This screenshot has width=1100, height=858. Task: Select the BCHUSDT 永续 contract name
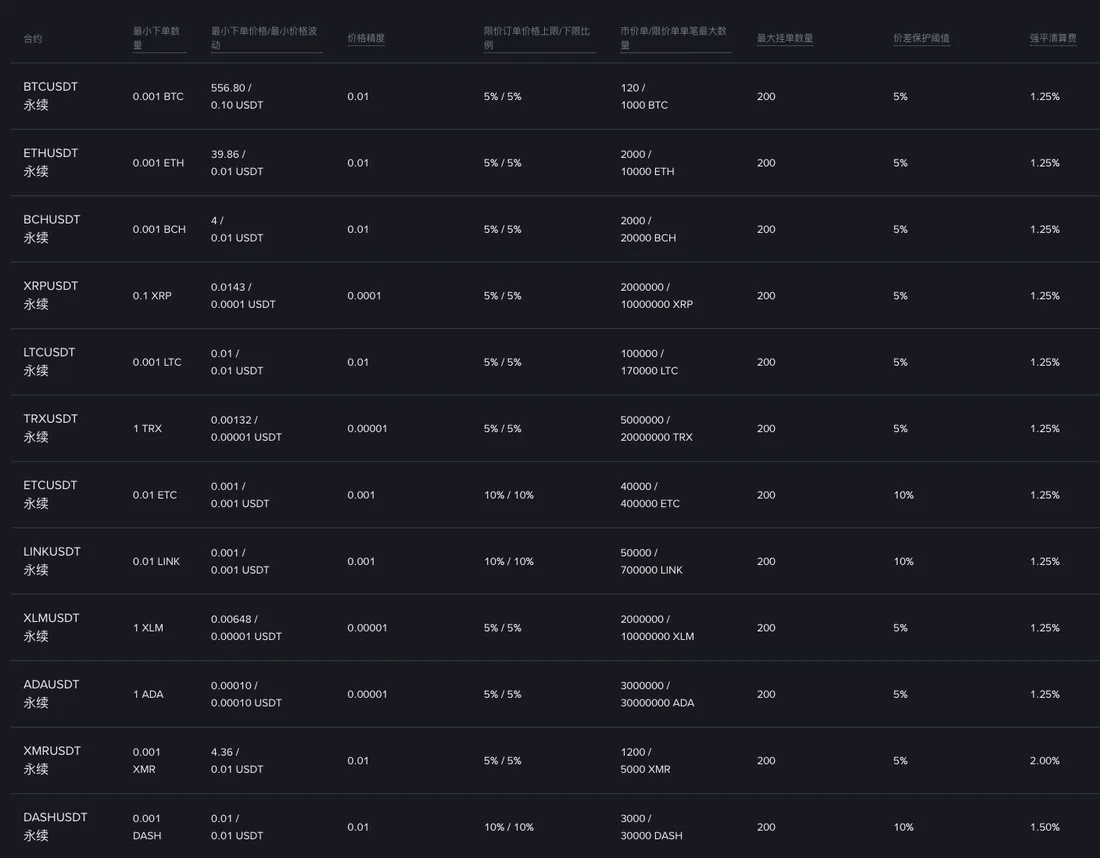point(51,229)
